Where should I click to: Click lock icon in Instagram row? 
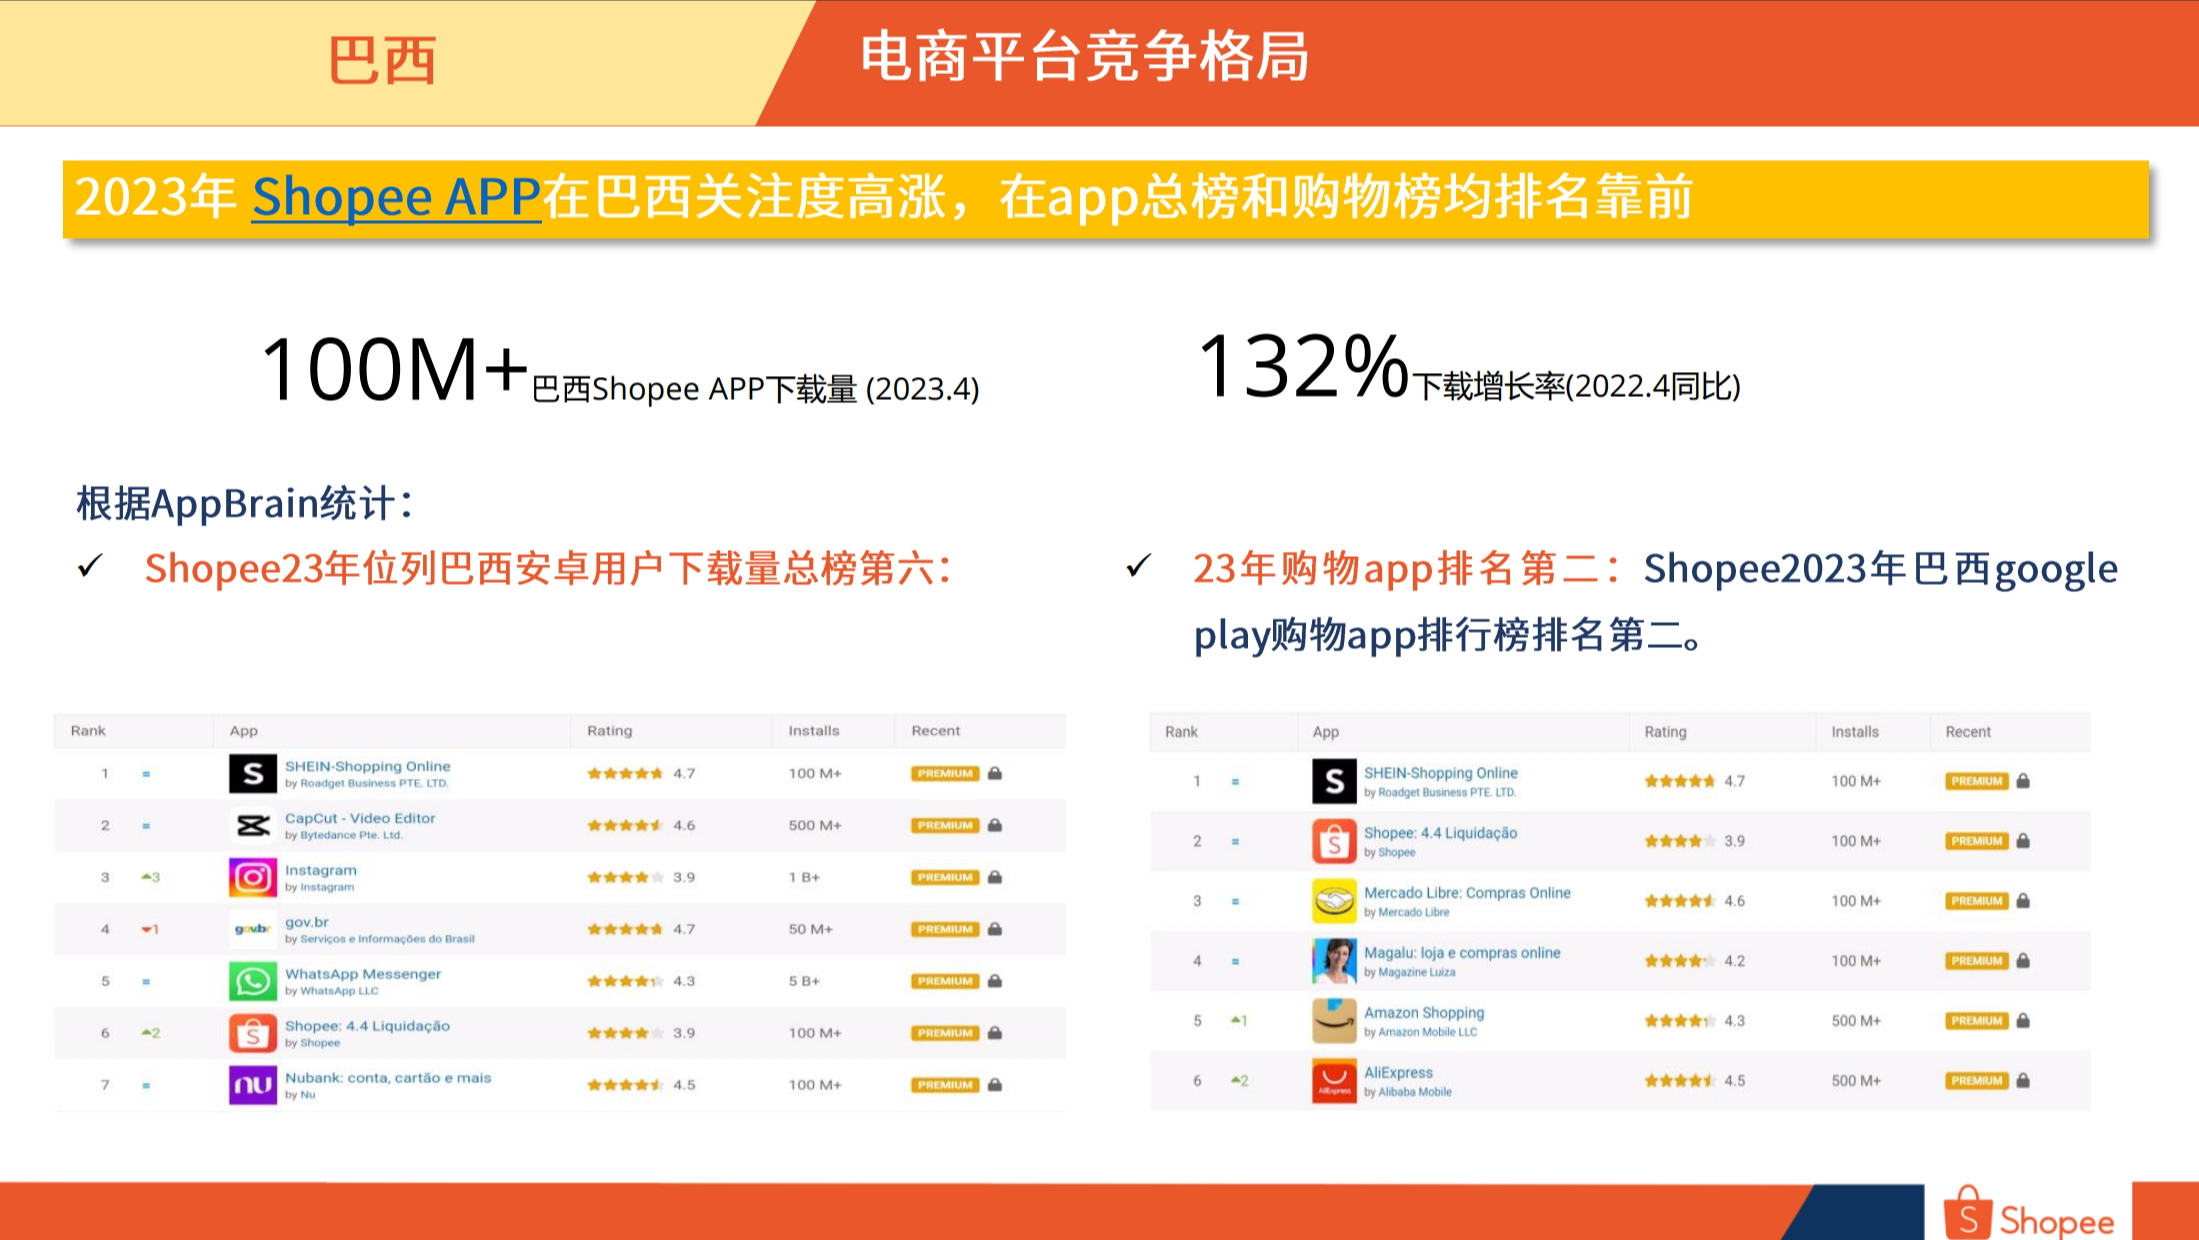coord(995,877)
